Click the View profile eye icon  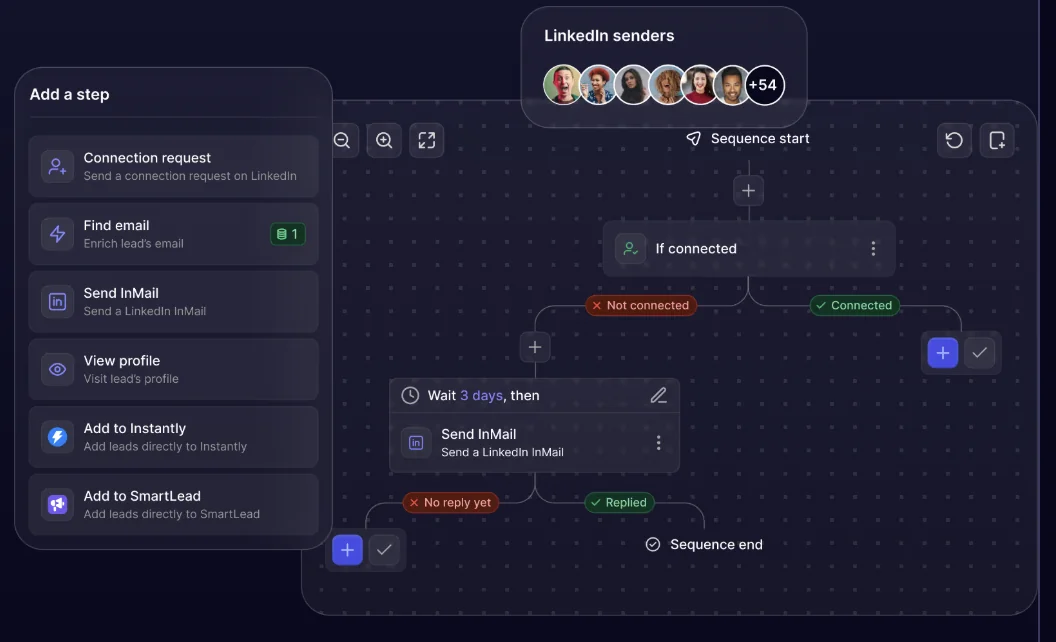pos(57,369)
